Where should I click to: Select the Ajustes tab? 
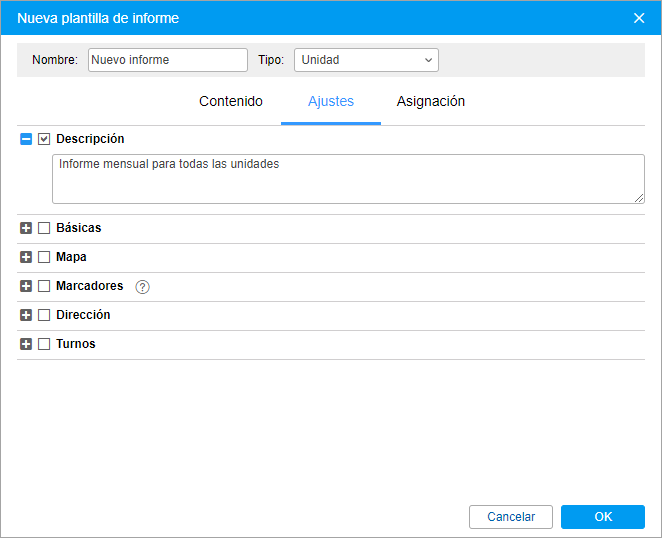pyautogui.click(x=331, y=101)
